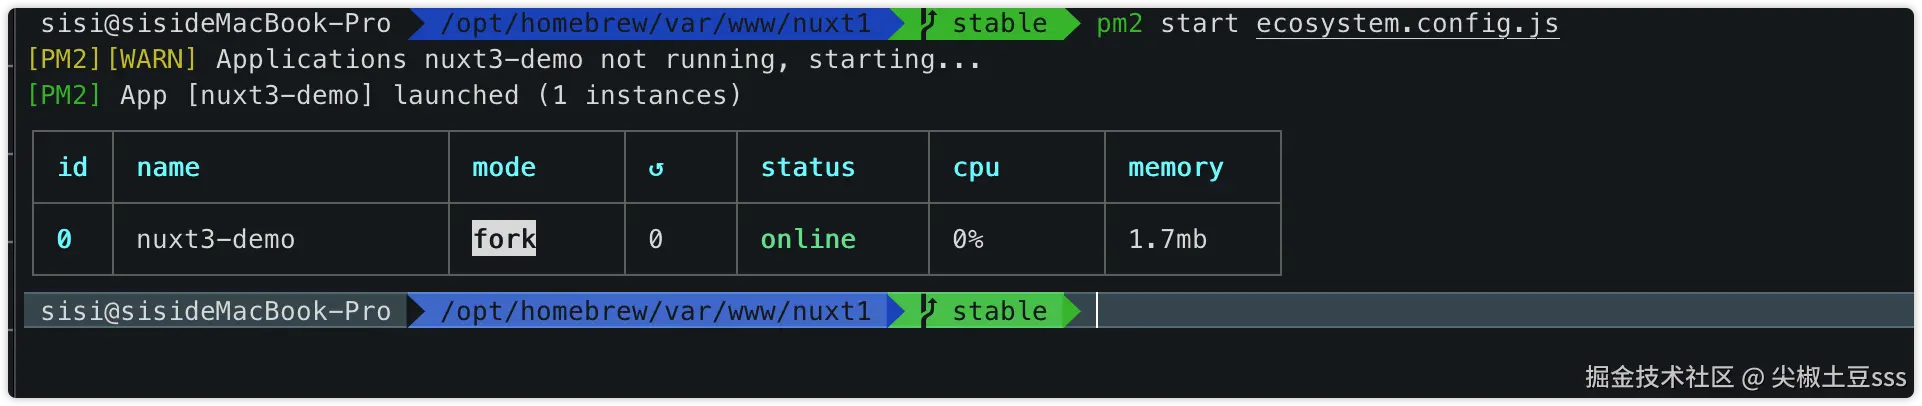Viewport: 1922px width, 406px height.
Task: Click the 1.7mb memory value
Action: pos(1168,239)
